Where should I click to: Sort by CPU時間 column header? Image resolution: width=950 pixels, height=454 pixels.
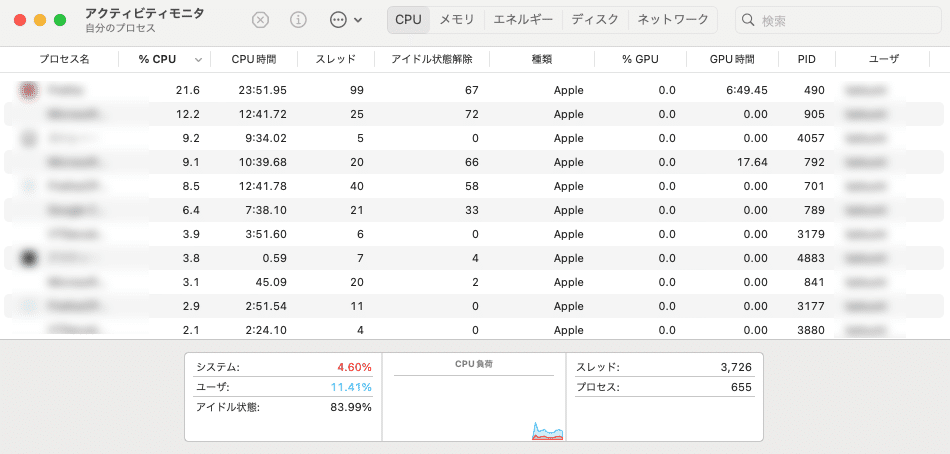253,60
